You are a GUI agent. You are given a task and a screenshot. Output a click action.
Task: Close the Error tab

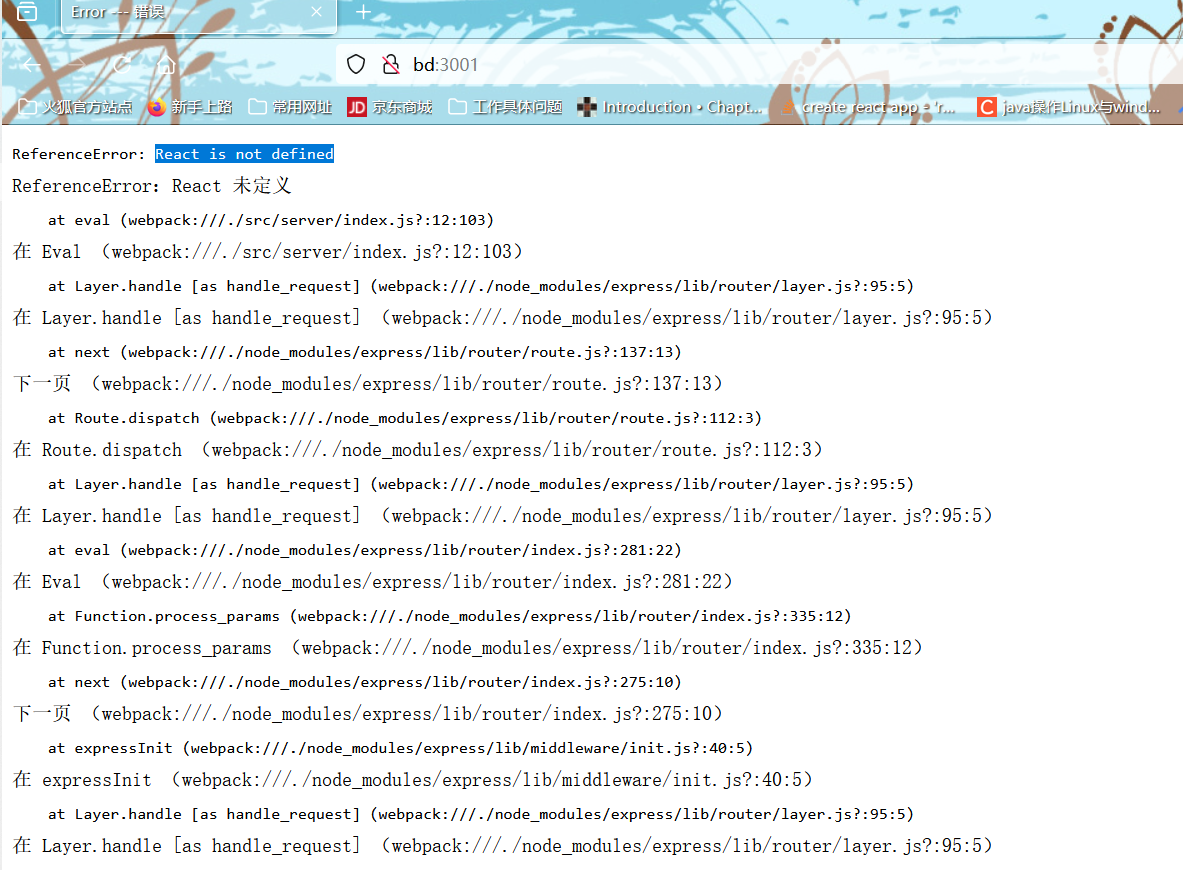click(317, 12)
